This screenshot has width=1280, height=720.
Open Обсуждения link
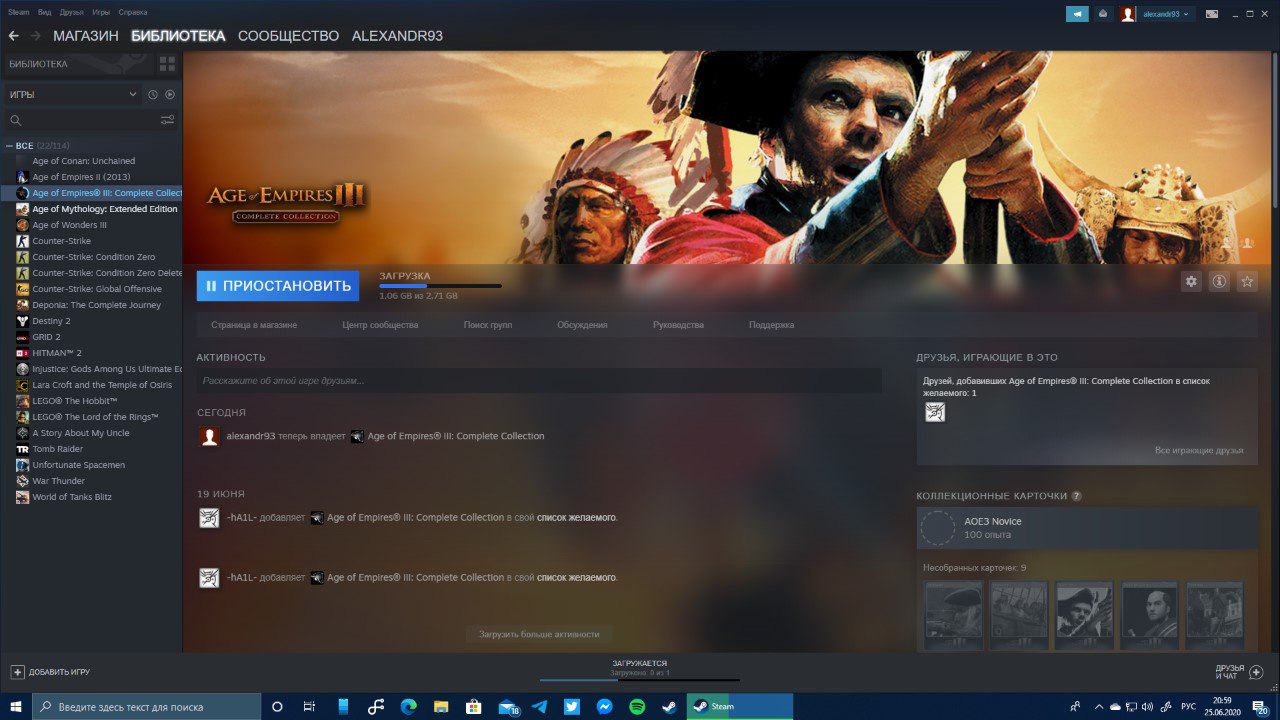click(x=582, y=325)
